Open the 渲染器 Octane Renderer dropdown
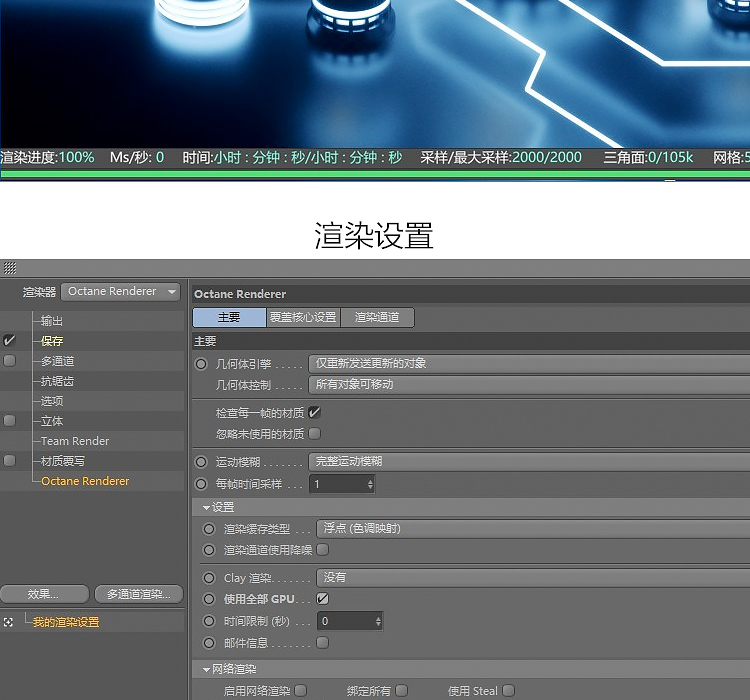The width and height of the screenshot is (750, 700). tap(121, 291)
